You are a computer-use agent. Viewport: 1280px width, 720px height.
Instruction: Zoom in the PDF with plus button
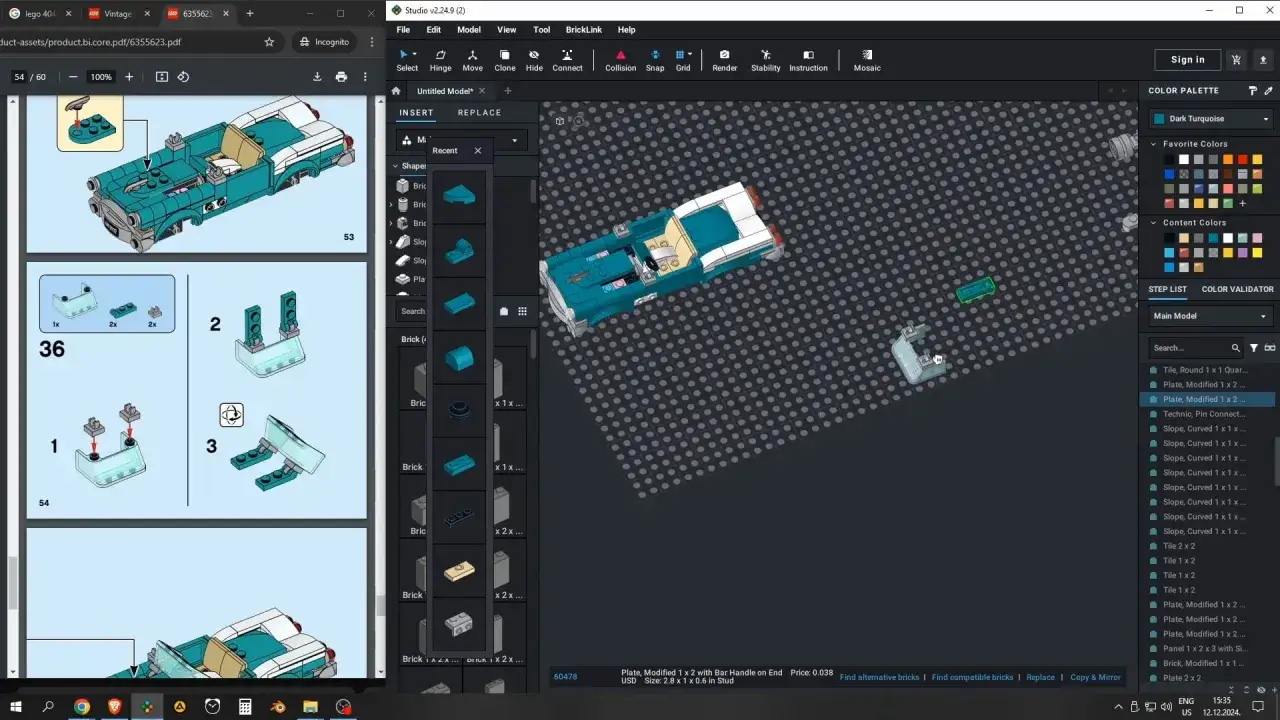(x=129, y=77)
